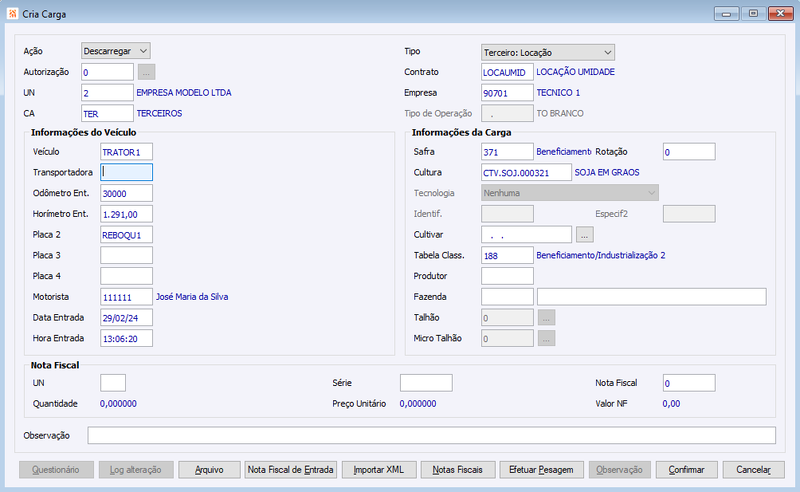Click the Veículo field with TRATOR1
Image resolution: width=800 pixels, height=492 pixels.
126,152
